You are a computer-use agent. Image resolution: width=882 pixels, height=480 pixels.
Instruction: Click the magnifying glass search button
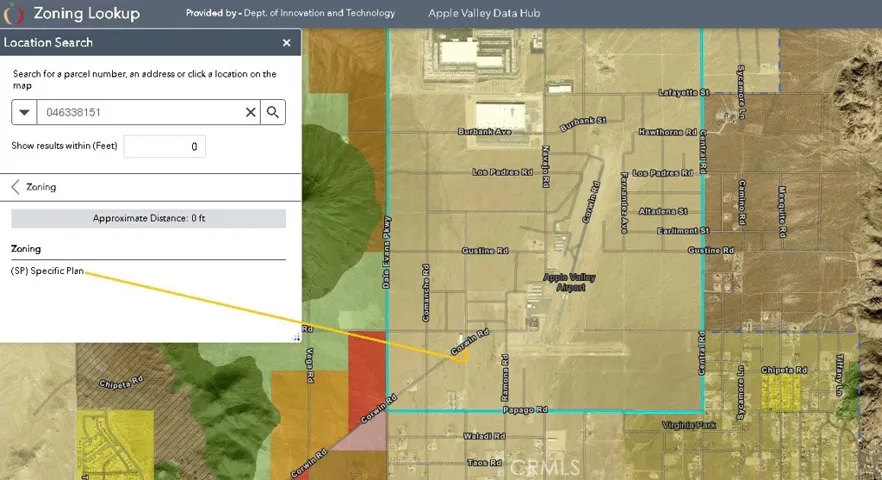pyautogui.click(x=273, y=112)
